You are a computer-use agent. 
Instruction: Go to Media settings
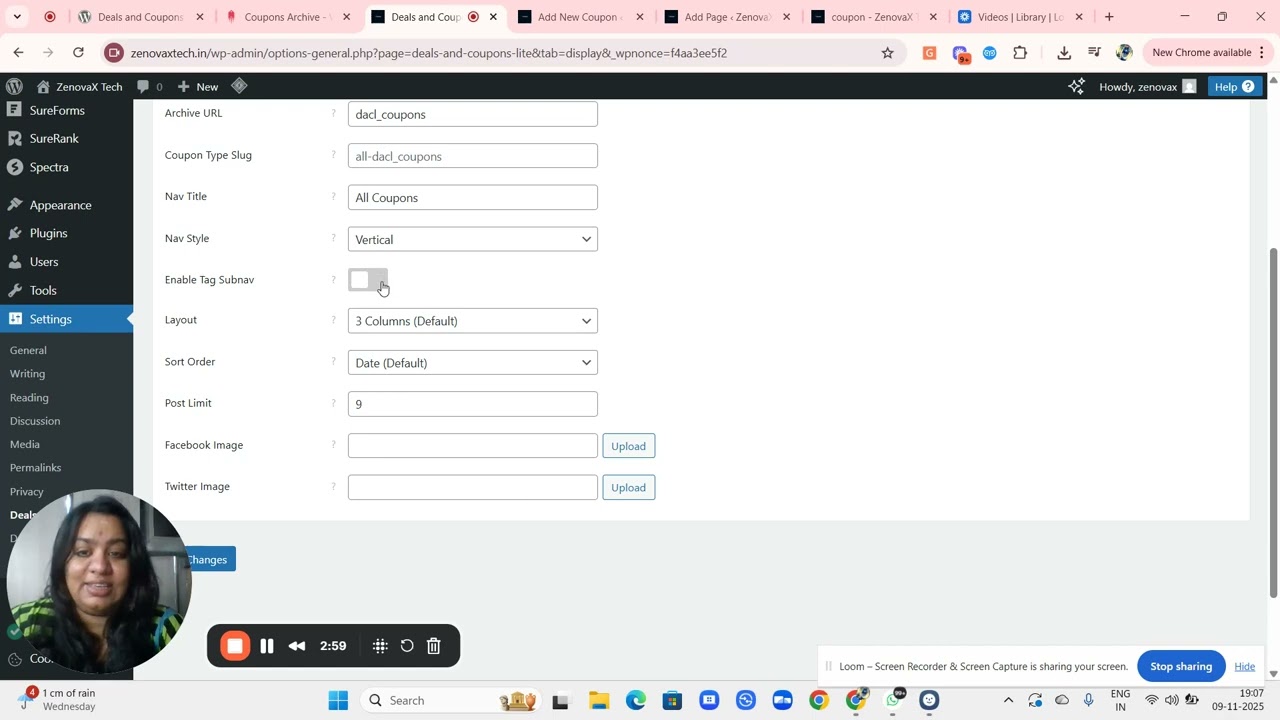25,444
